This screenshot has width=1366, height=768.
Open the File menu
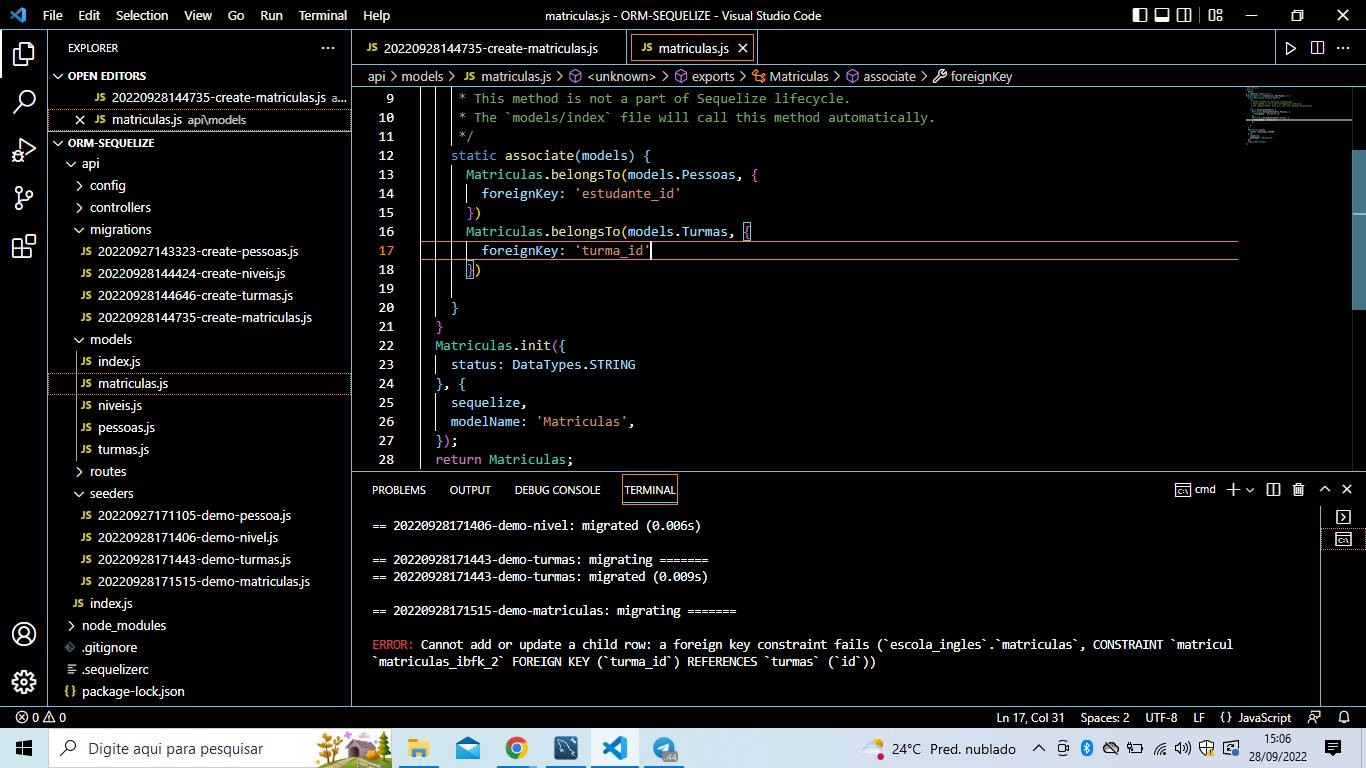click(53, 15)
